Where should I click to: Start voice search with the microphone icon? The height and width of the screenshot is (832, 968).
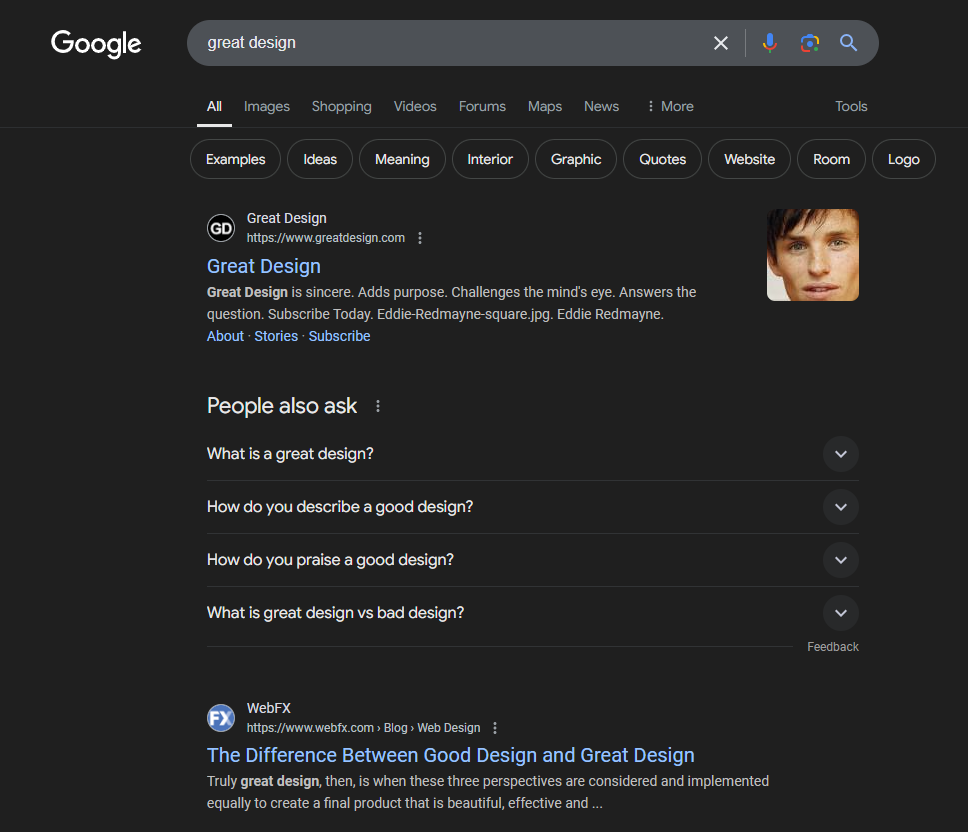click(x=769, y=43)
